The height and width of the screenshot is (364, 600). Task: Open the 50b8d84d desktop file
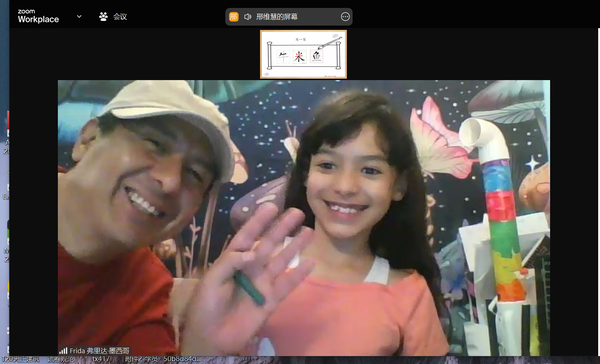coord(181,359)
